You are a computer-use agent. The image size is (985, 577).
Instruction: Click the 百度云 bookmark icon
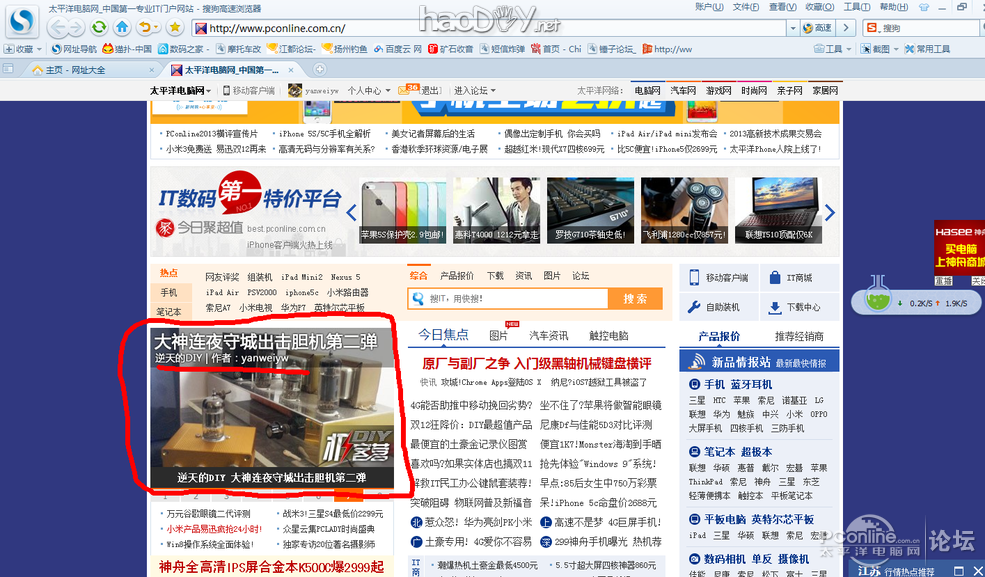coord(378,48)
